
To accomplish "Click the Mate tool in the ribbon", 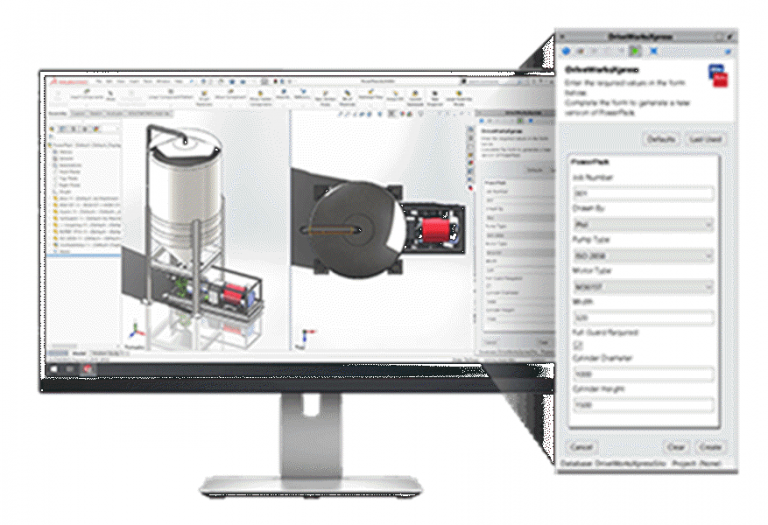I will 111,95.
